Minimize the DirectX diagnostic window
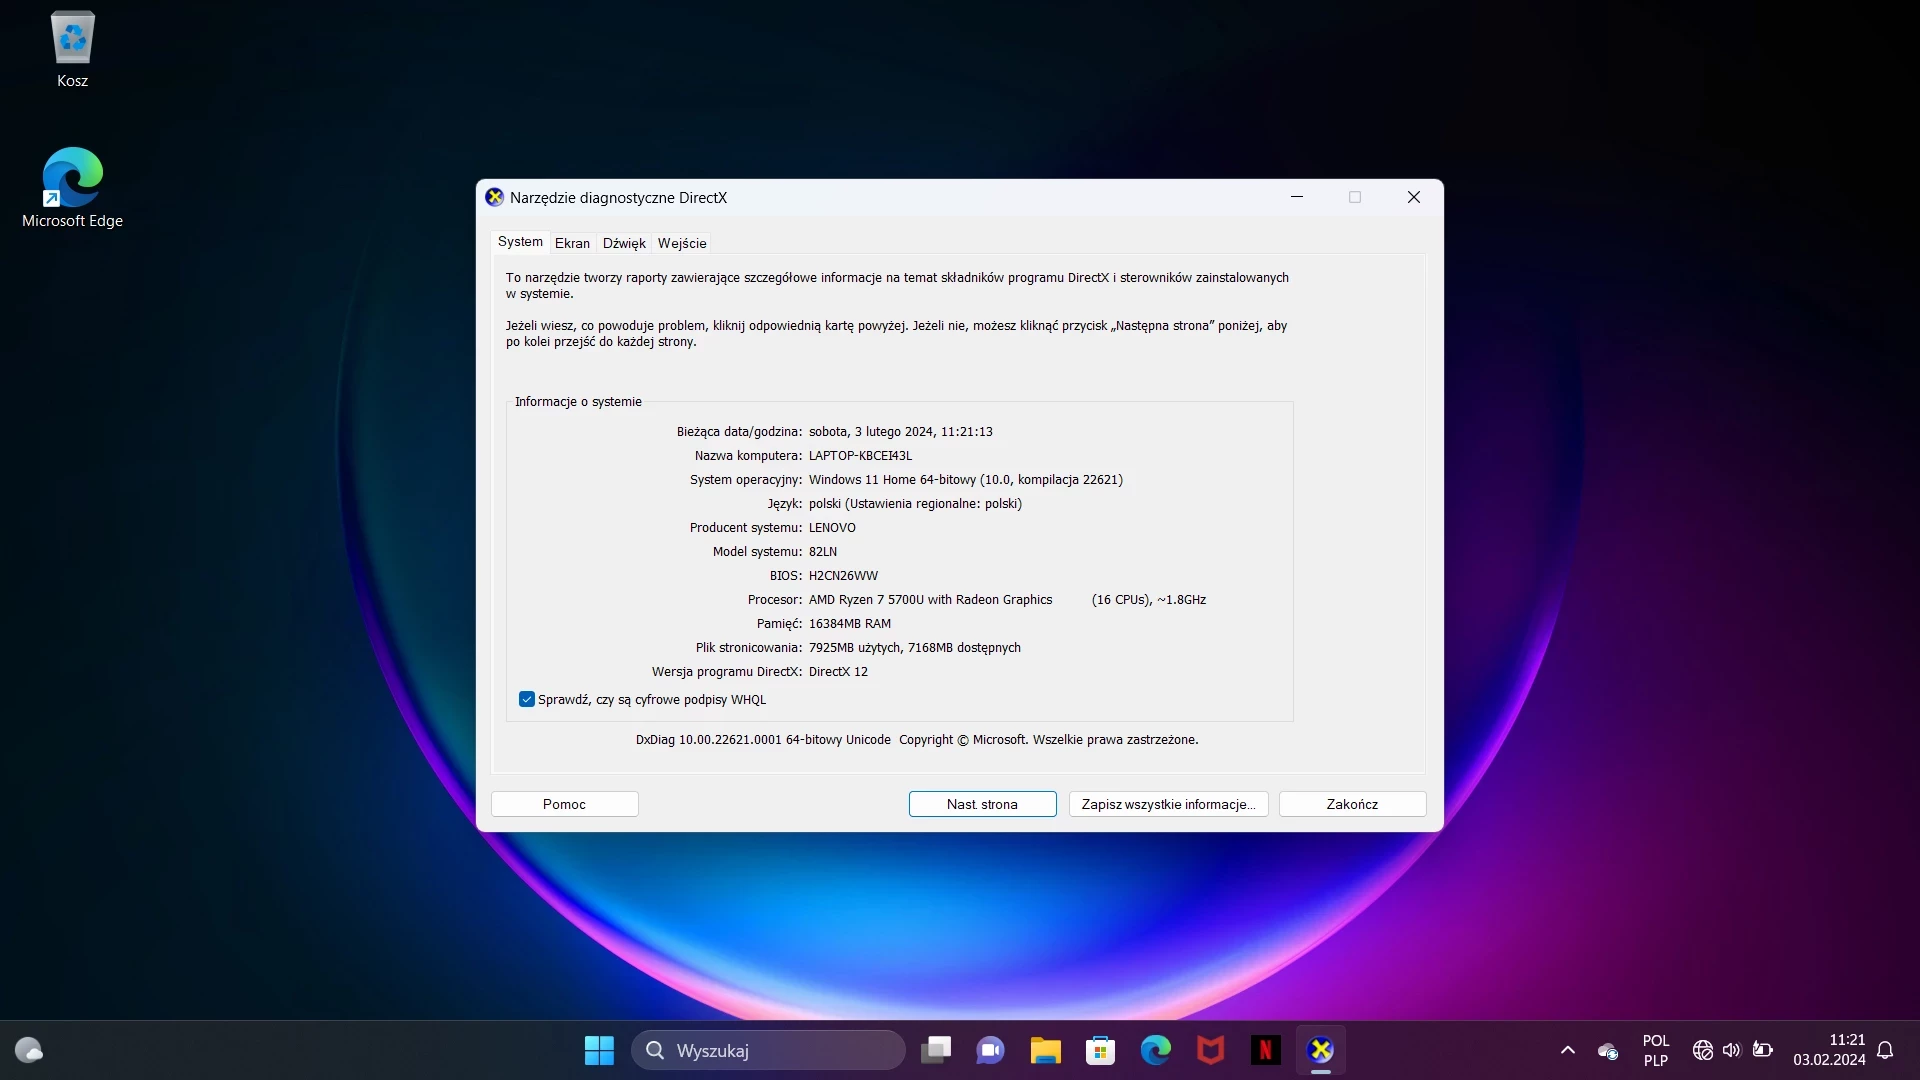Image resolution: width=1920 pixels, height=1080 pixels. (1297, 197)
